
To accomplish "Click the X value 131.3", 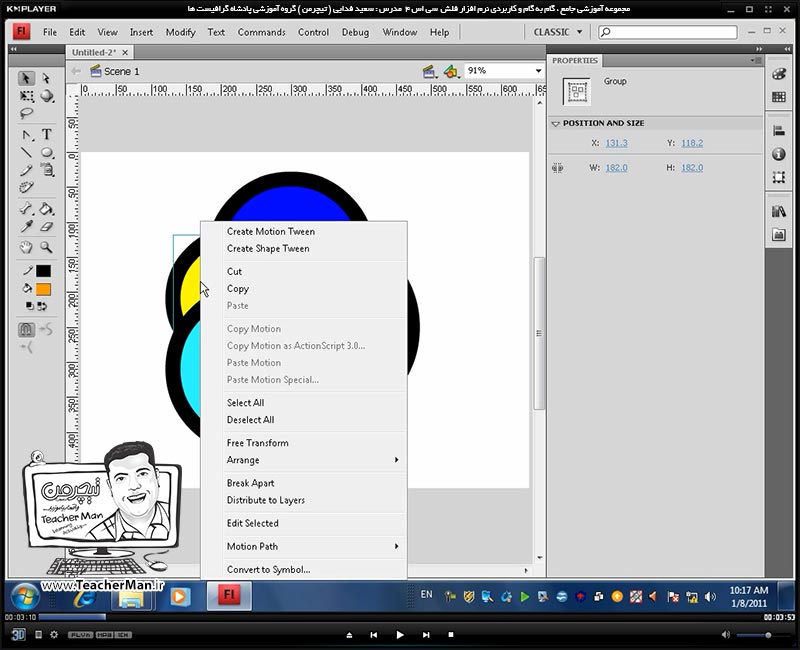I will coord(616,143).
